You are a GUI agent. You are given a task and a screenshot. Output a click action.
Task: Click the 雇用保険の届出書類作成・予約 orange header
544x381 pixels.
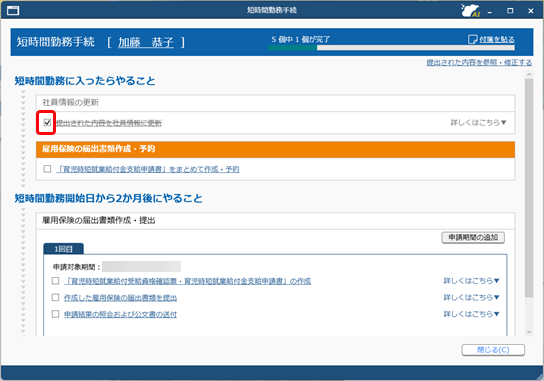[x=275, y=149]
